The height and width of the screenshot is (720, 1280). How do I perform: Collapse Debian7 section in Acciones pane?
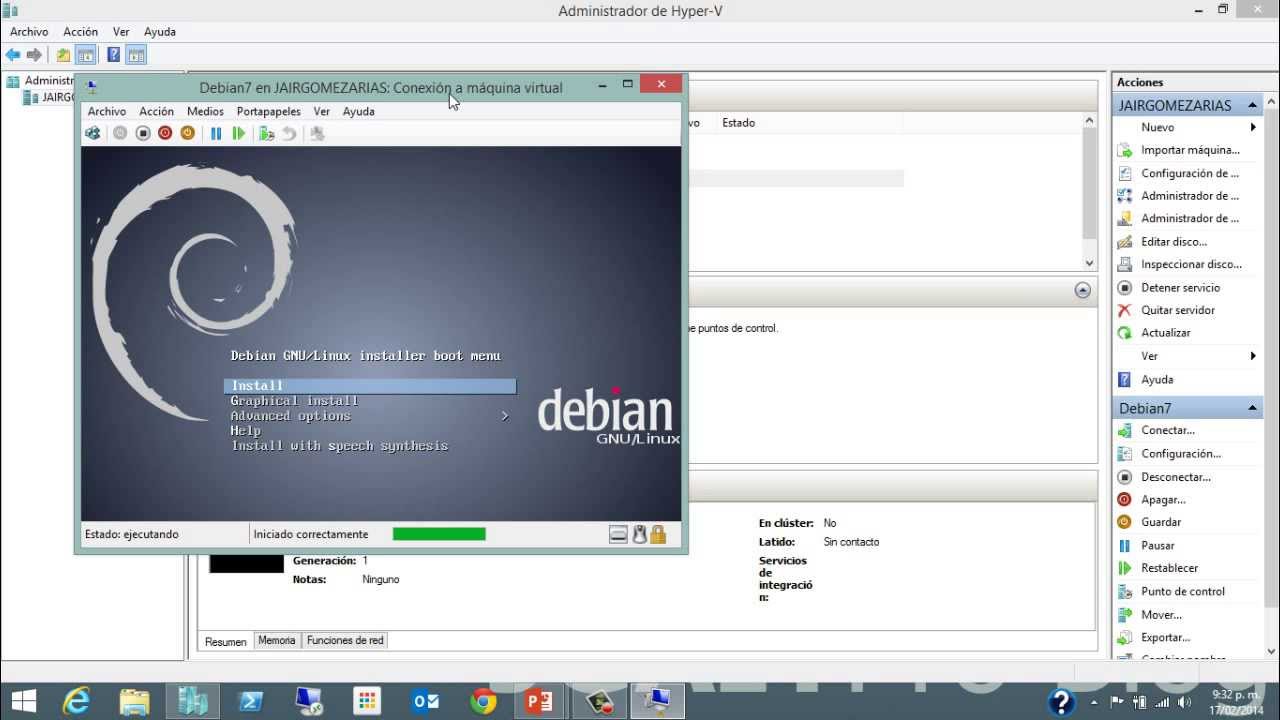click(x=1252, y=408)
